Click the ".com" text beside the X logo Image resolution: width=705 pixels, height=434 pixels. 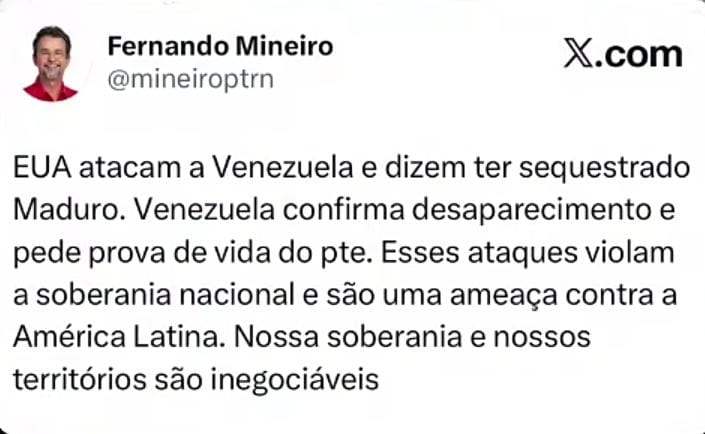click(638, 54)
